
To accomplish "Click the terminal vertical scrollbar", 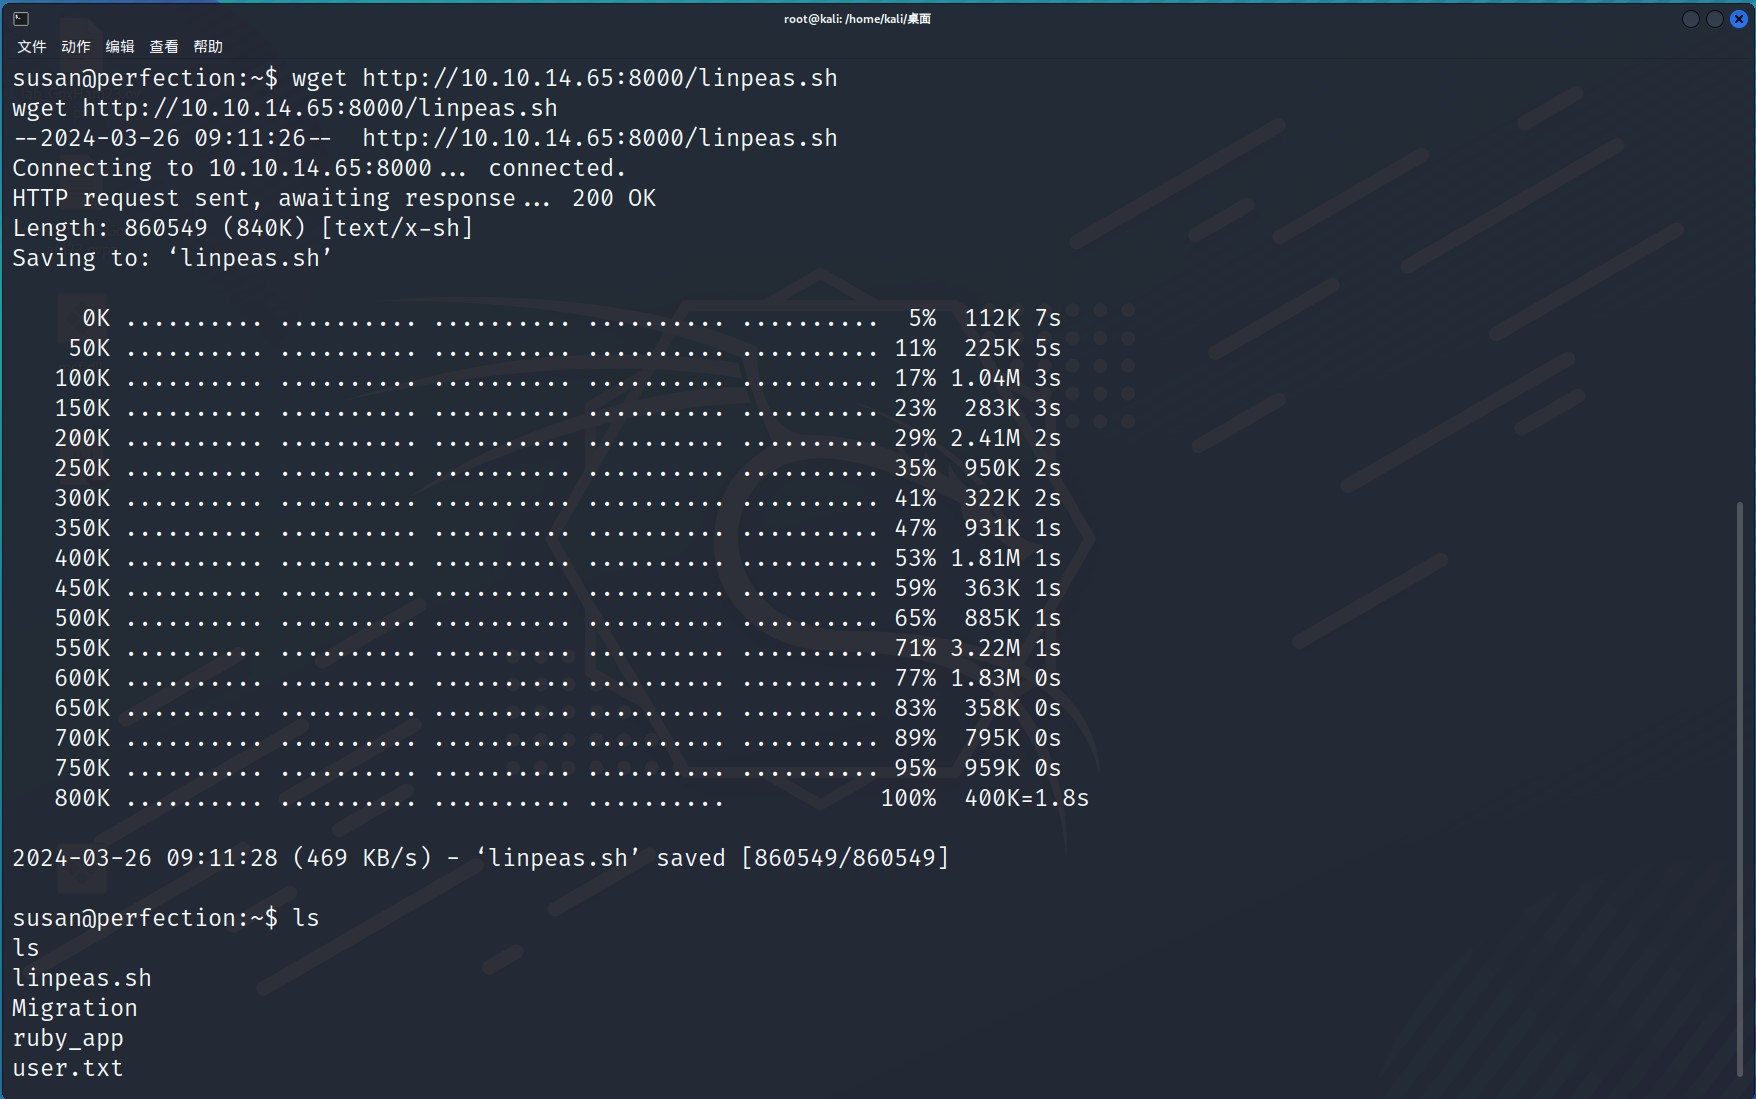I will 1740,788.
